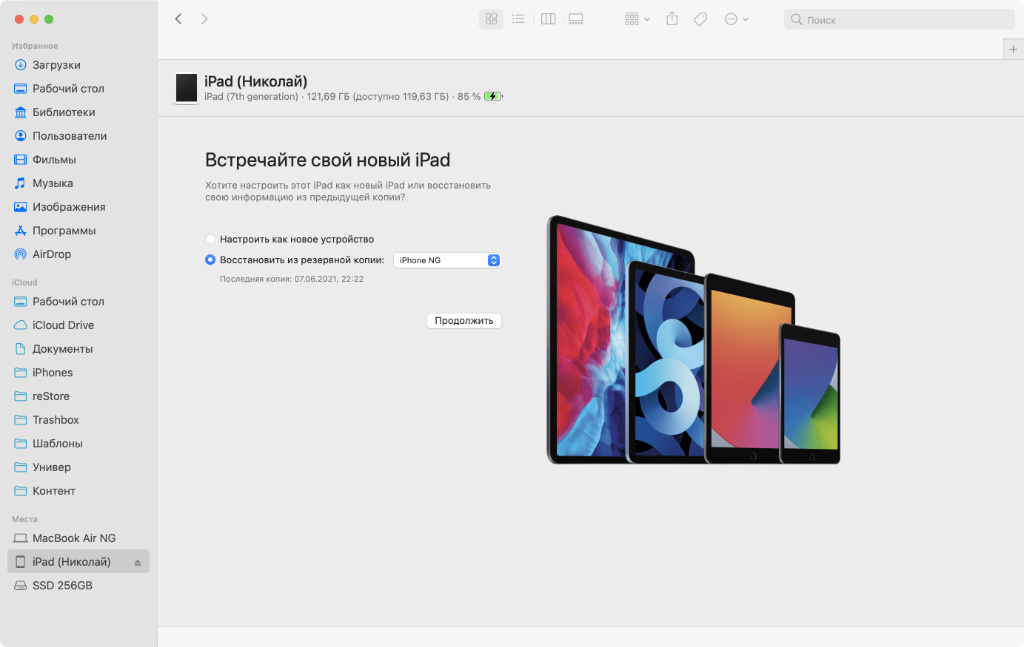
Task: Switch to icon grid view
Action: [x=491, y=19]
